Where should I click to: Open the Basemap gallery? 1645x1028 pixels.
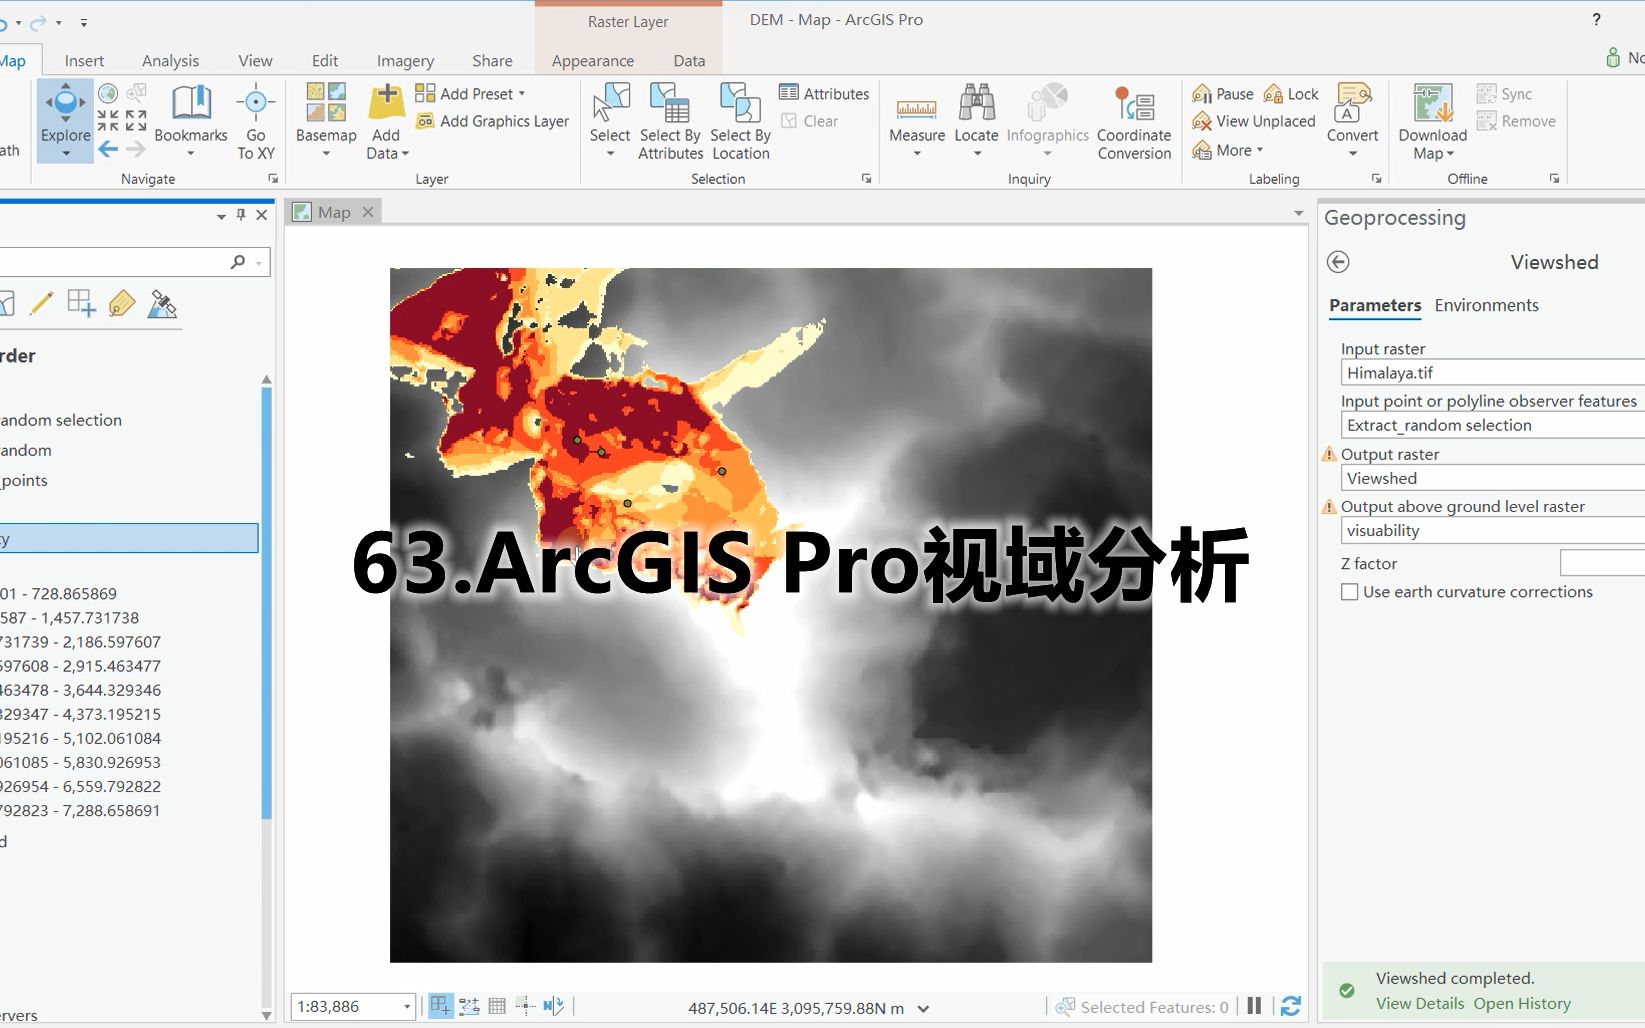326,120
